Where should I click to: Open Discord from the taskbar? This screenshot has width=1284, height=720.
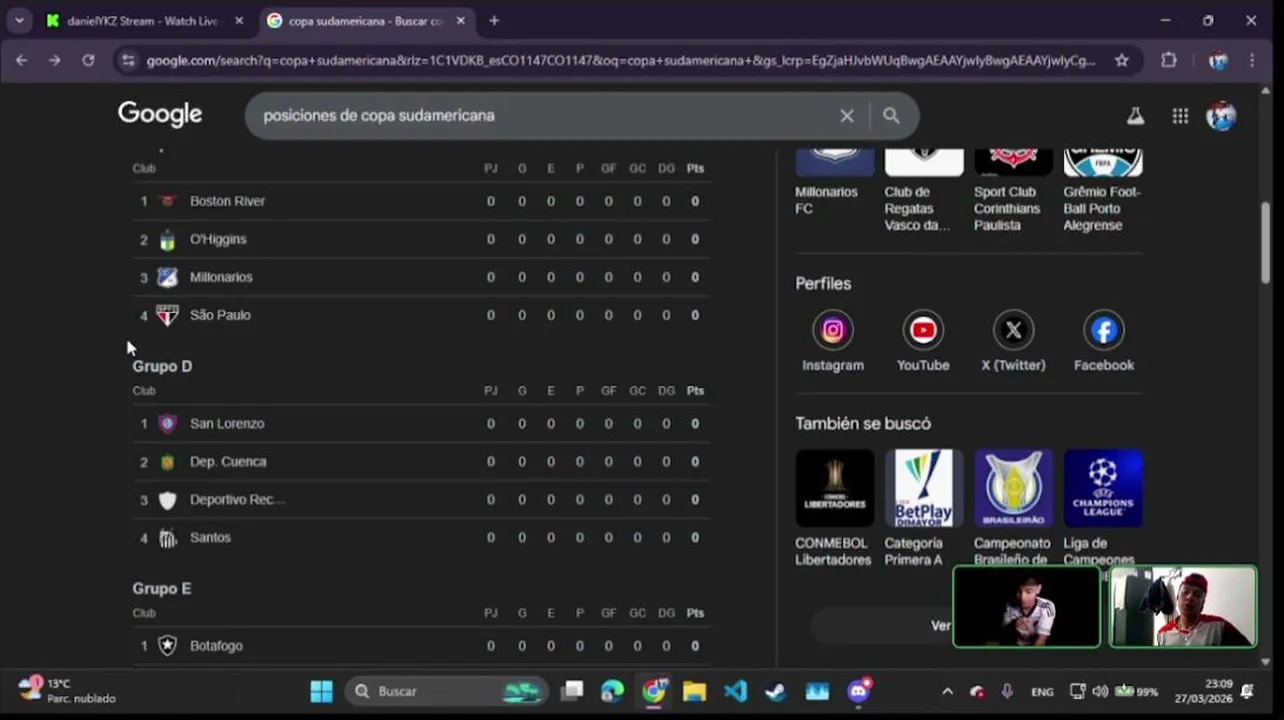[858, 691]
